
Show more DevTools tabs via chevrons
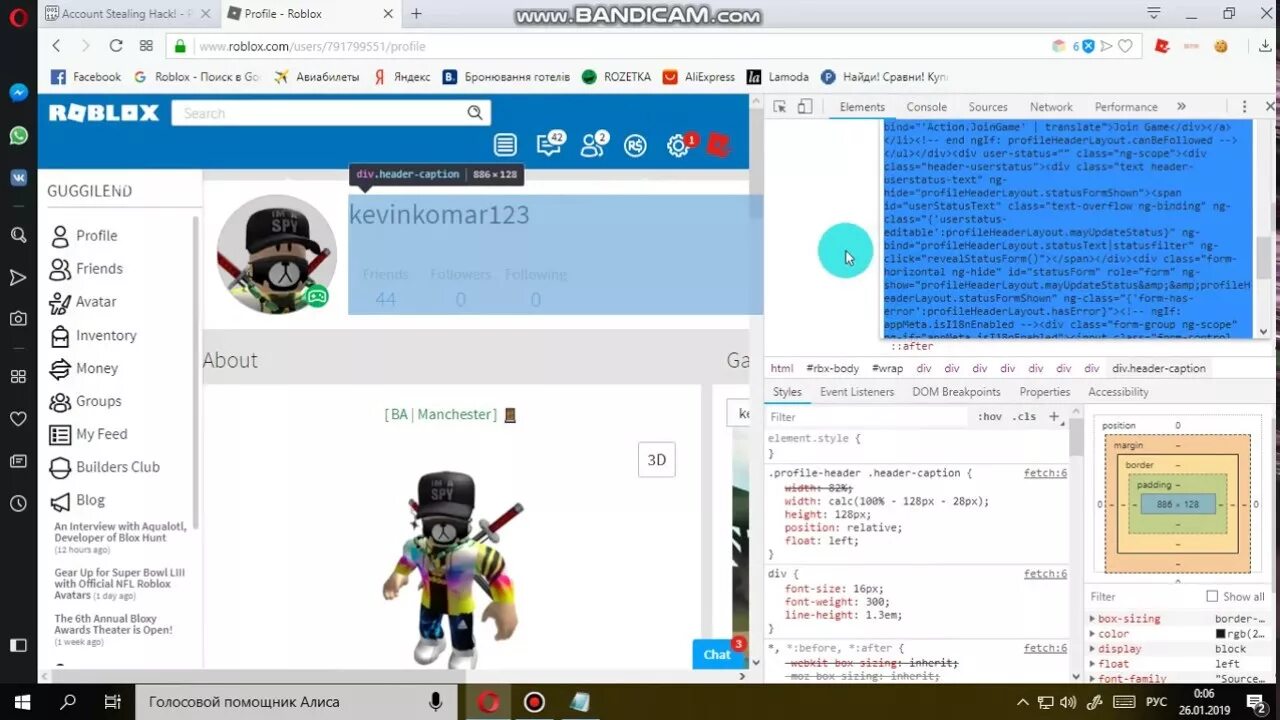coord(1181,106)
